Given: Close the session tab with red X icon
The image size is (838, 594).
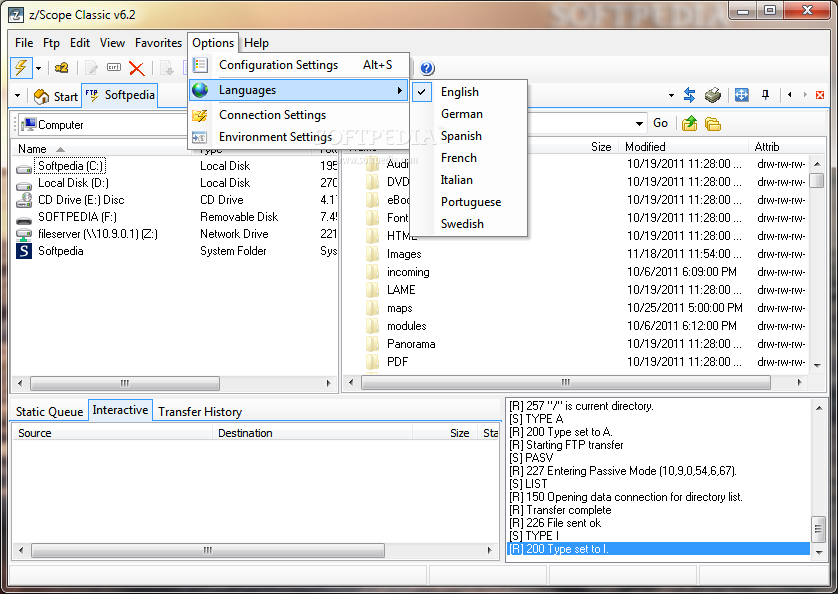Looking at the screenshot, I should (820, 95).
